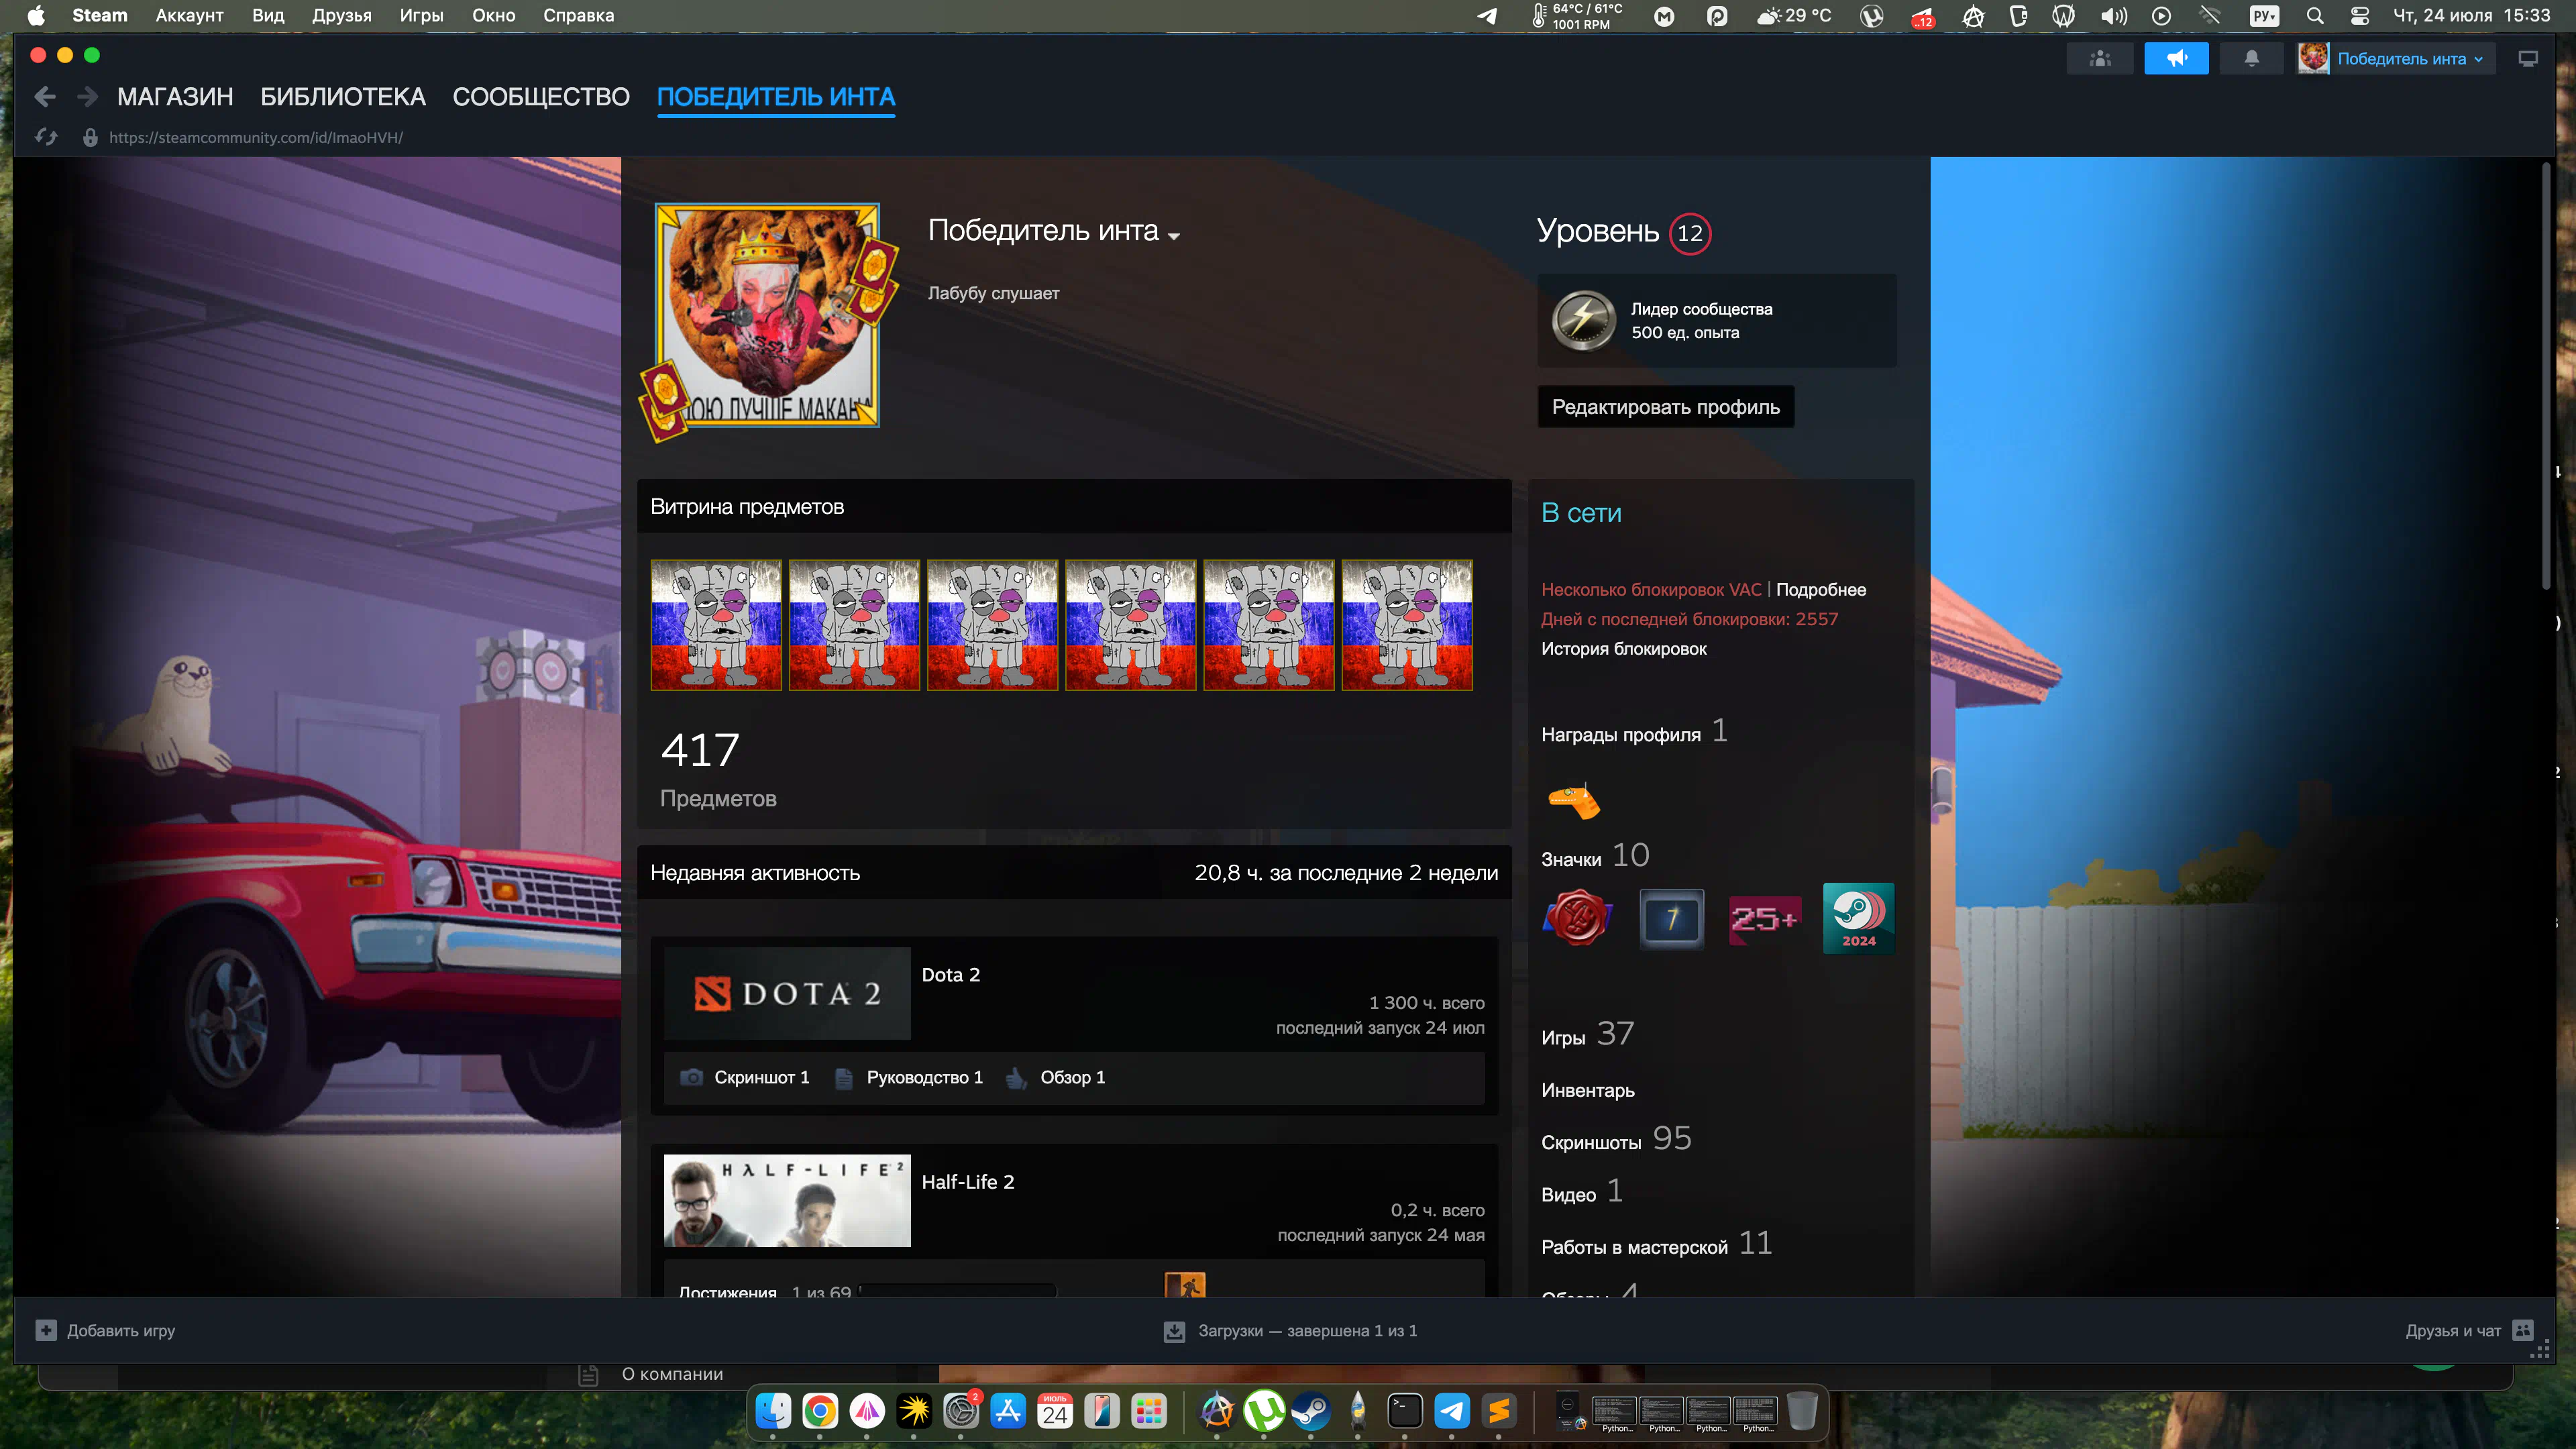The width and height of the screenshot is (2576, 1449).
Task: Open the Вид menu
Action: tap(268, 16)
